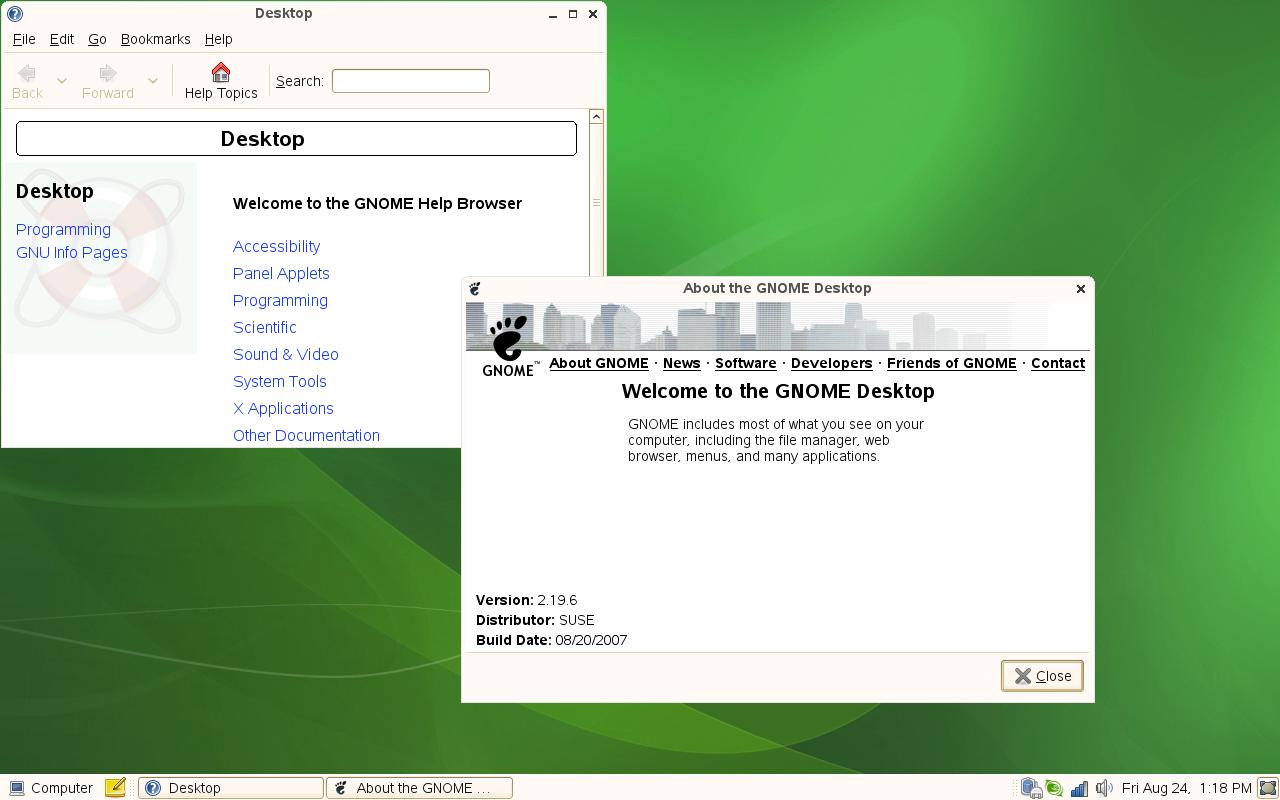Click the network connection tray icon
Viewport: 1280px width, 800px height.
coord(1031,788)
